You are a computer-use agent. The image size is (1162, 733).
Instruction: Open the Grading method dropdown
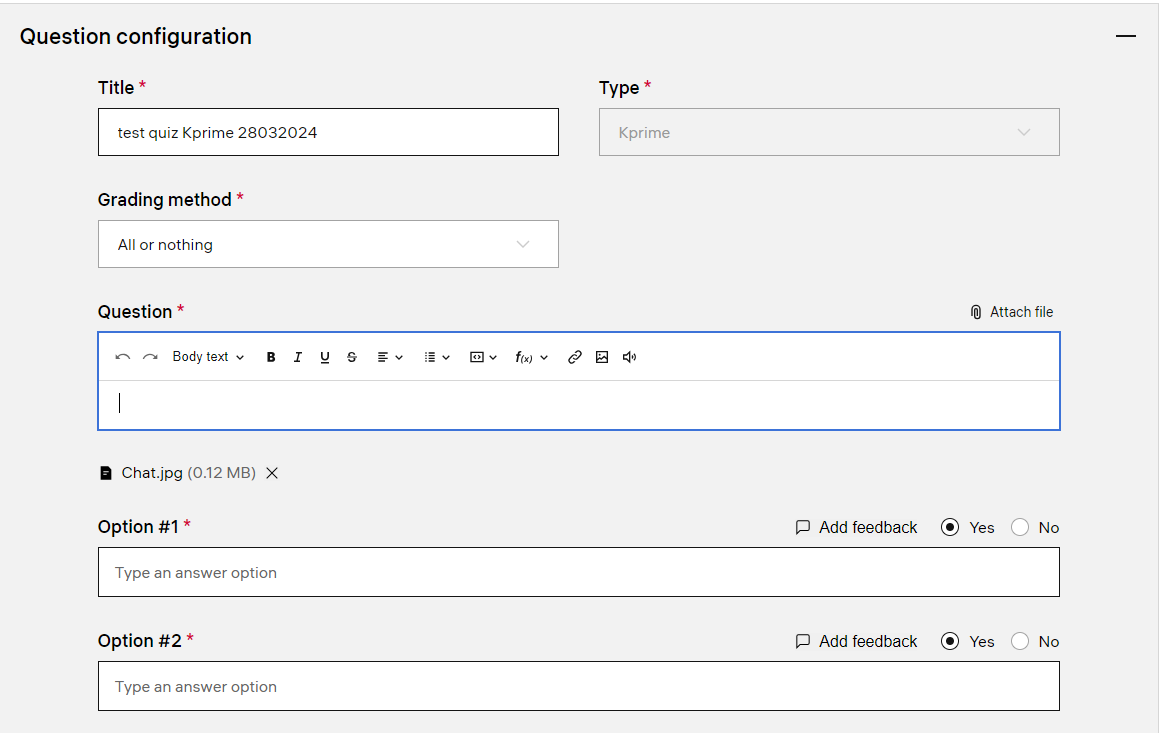[x=328, y=244]
